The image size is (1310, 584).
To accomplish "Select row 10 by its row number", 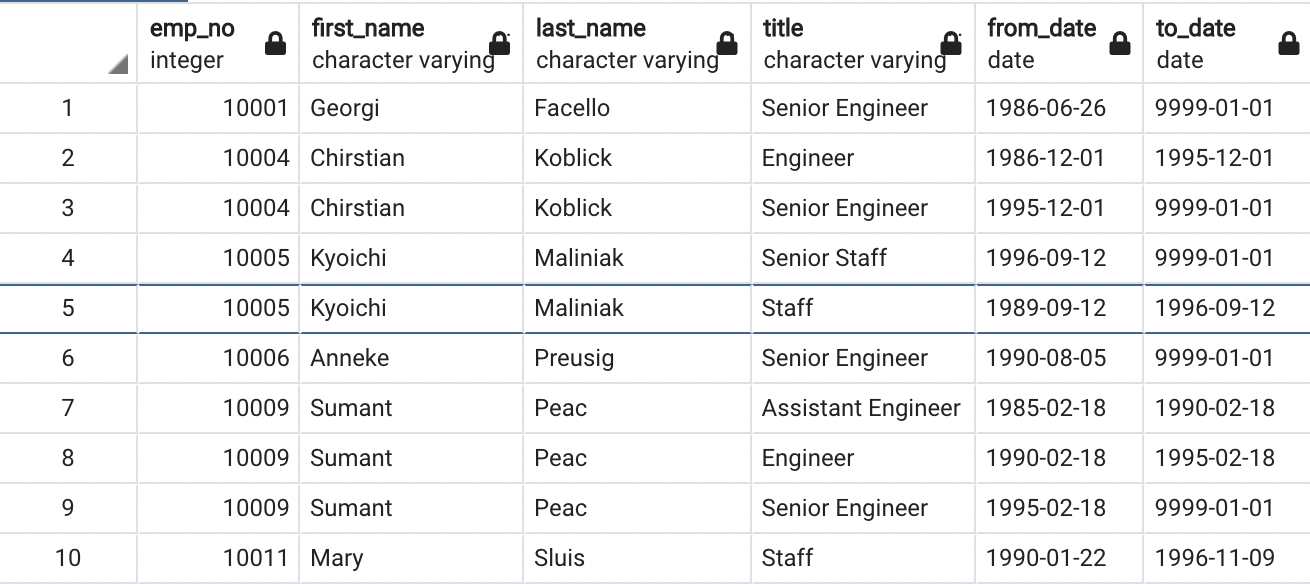I will pyautogui.click(x=67, y=558).
